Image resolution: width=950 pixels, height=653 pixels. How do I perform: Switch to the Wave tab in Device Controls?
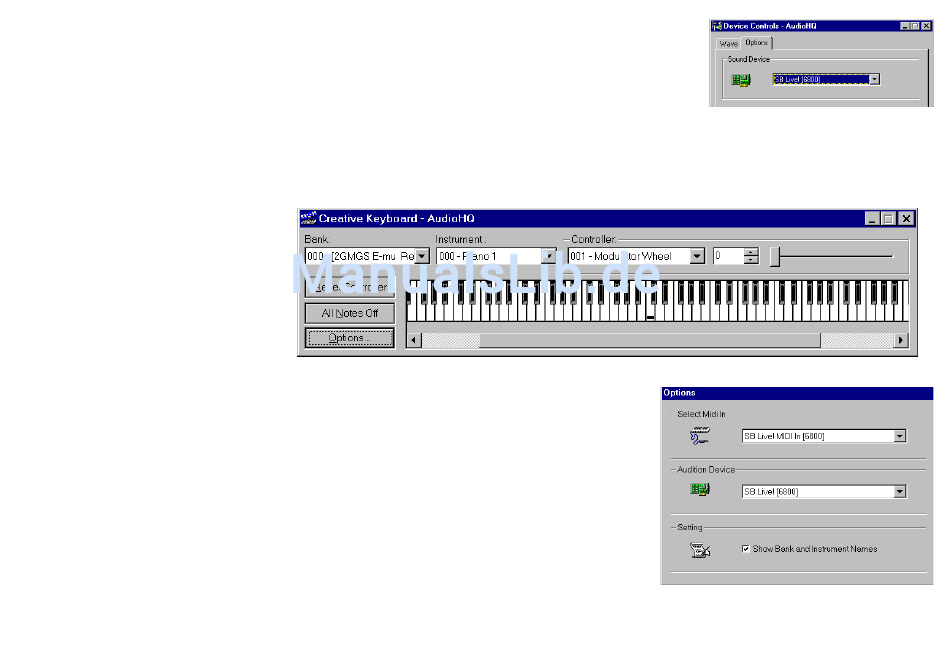tap(728, 44)
